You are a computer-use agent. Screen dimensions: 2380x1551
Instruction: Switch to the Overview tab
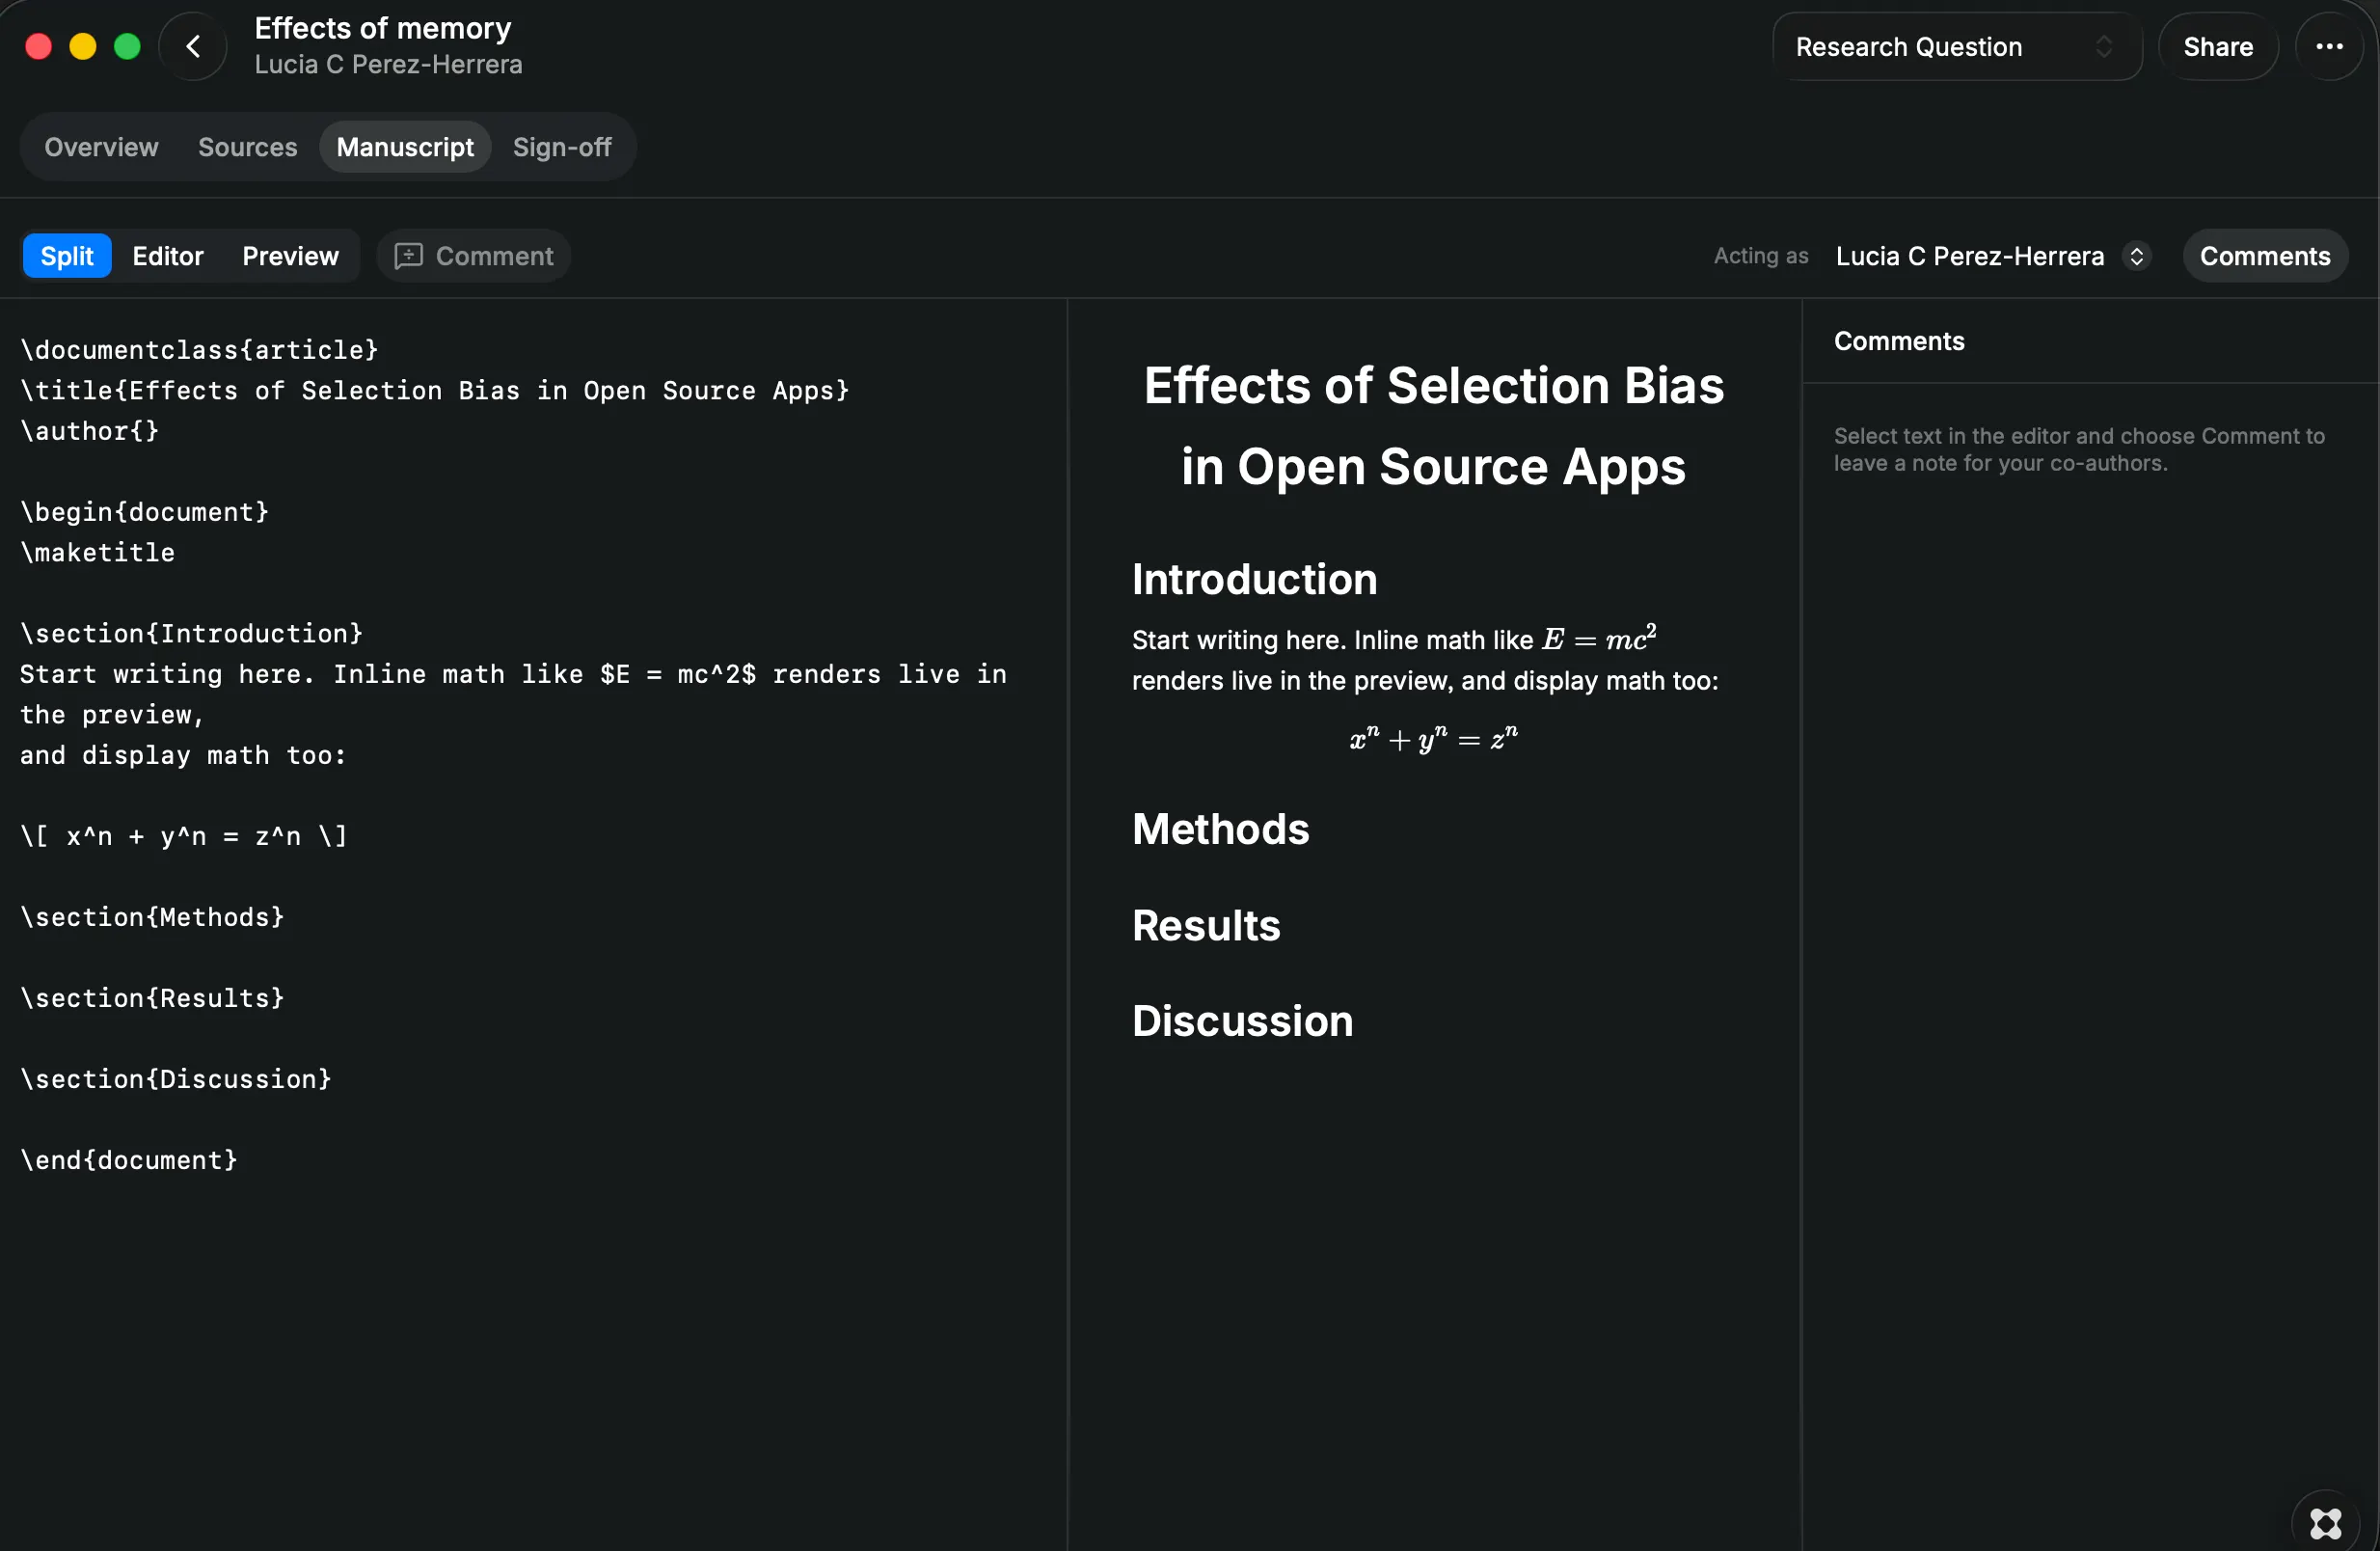[x=101, y=147]
